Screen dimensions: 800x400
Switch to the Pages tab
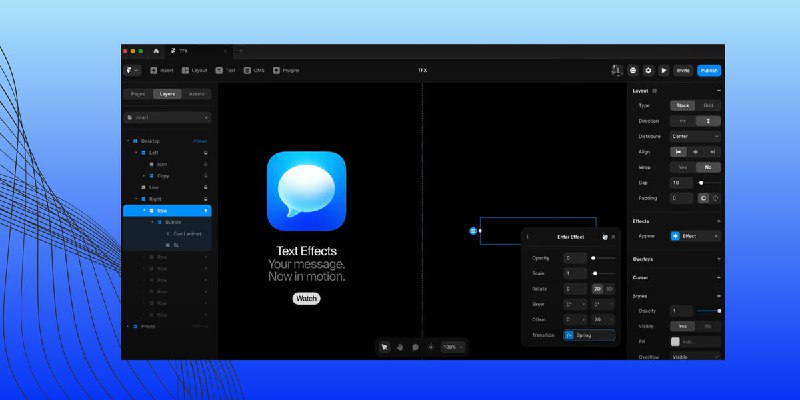pyautogui.click(x=138, y=94)
